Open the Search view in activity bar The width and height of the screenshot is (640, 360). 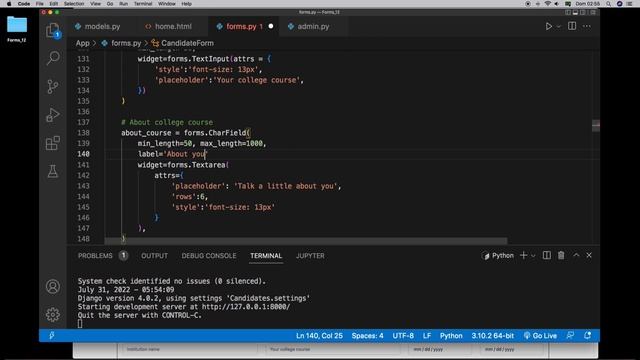point(53,58)
